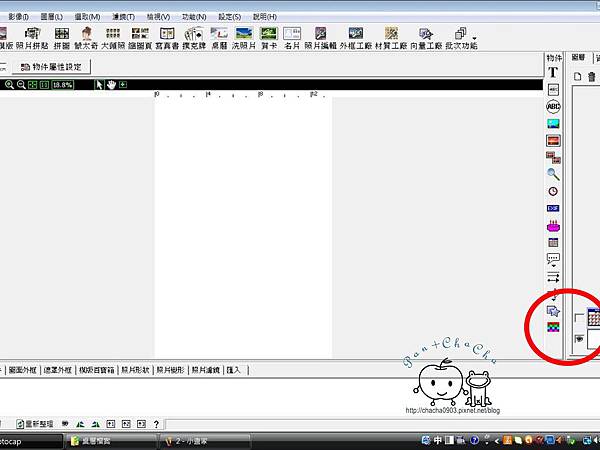Open the 外框工廠 frame factory

tap(355, 38)
